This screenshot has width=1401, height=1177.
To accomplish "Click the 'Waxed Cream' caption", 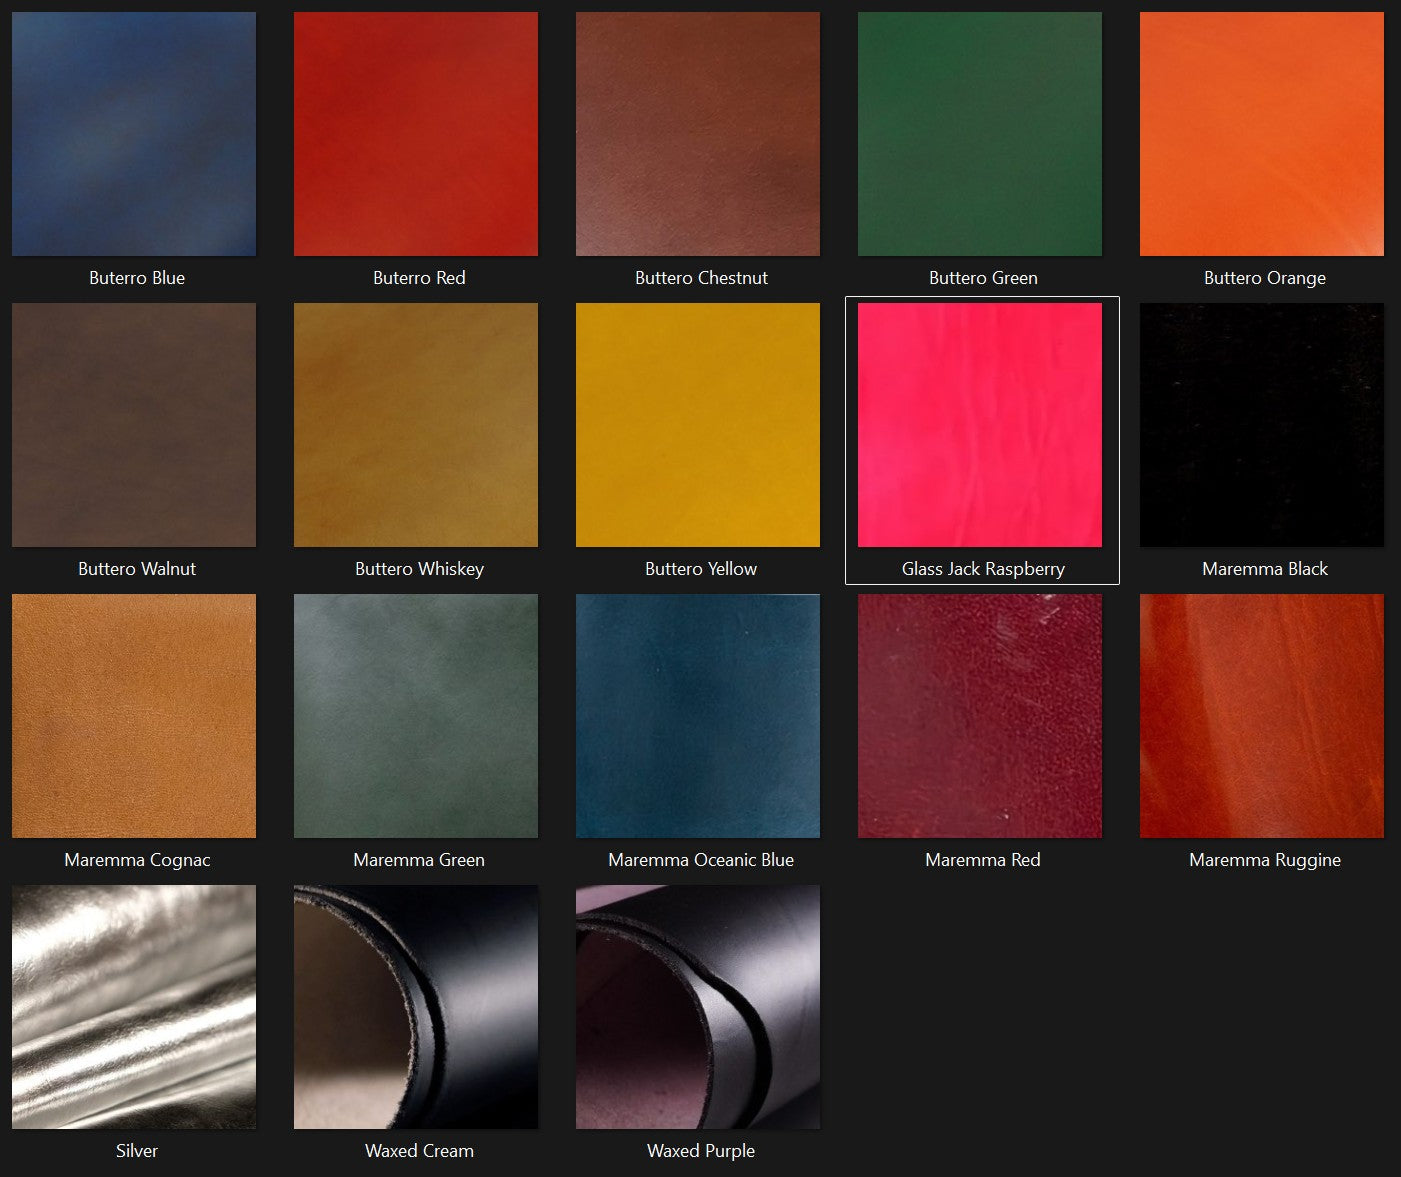I will [x=419, y=1151].
